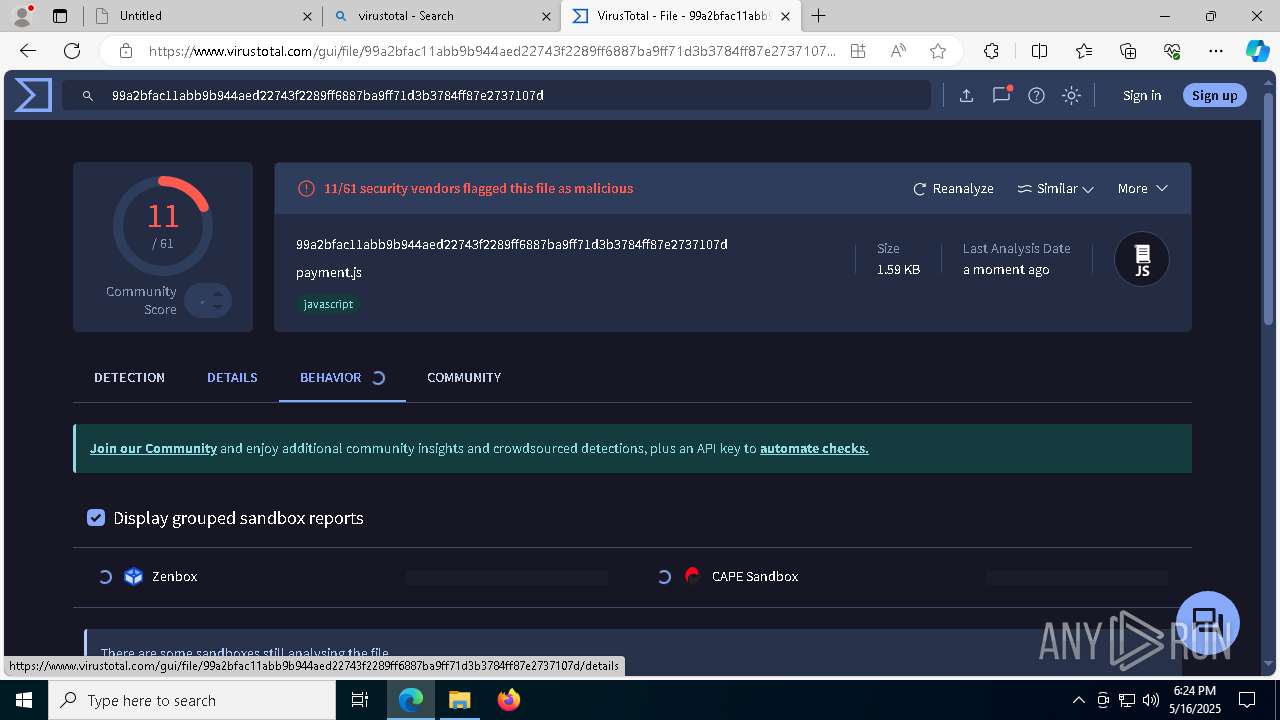Viewport: 1280px width, 720px height.
Task: Click the Sign up button
Action: tap(1214, 95)
